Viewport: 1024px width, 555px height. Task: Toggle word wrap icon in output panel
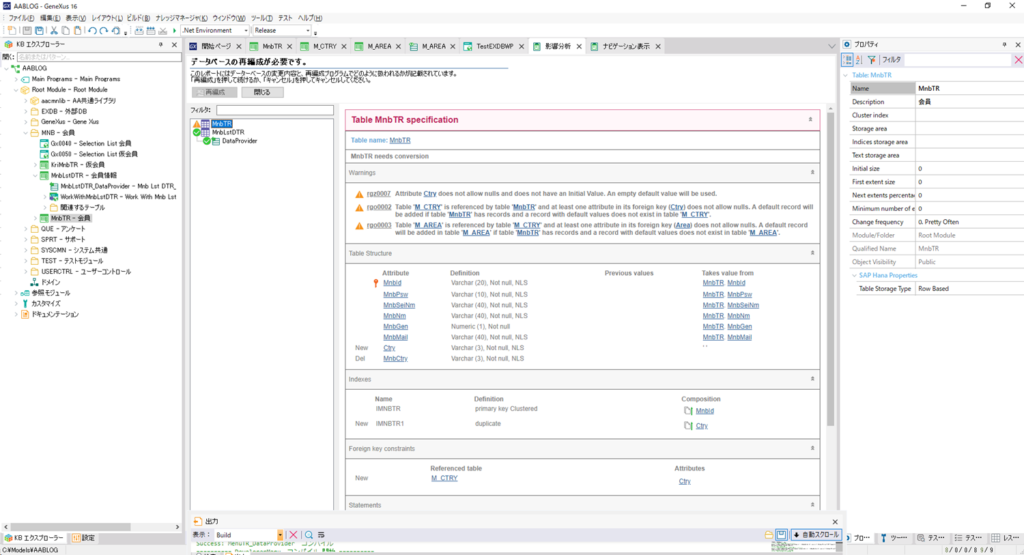[x=321, y=535]
